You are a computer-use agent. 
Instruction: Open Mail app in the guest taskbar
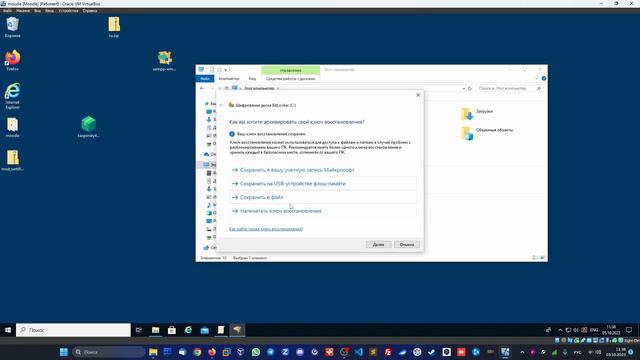tap(204, 330)
